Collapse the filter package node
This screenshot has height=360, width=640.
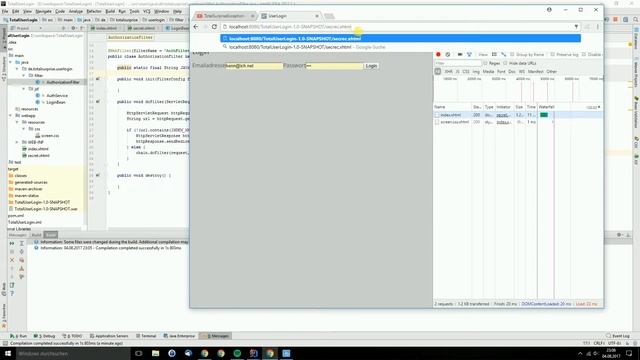click(x=24, y=76)
